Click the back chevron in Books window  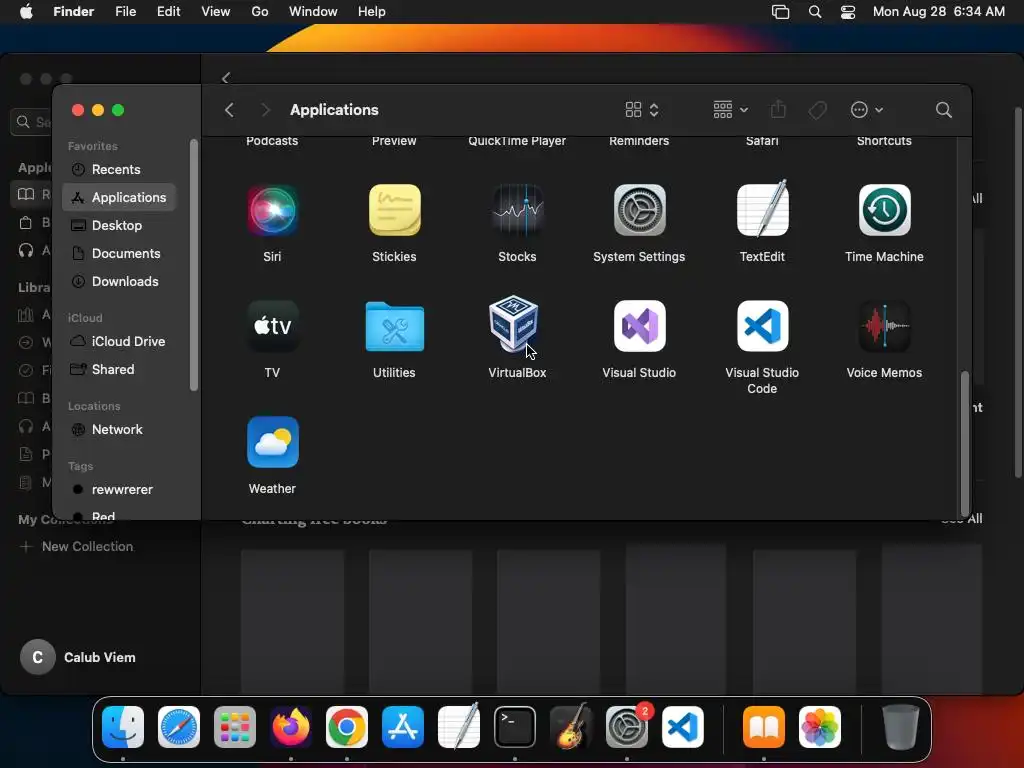coord(226,78)
